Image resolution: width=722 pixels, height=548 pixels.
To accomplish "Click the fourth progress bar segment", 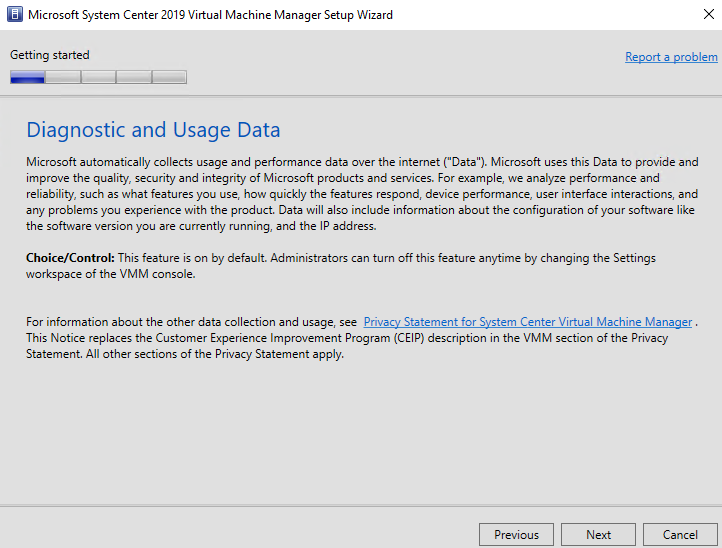I will click(x=134, y=77).
